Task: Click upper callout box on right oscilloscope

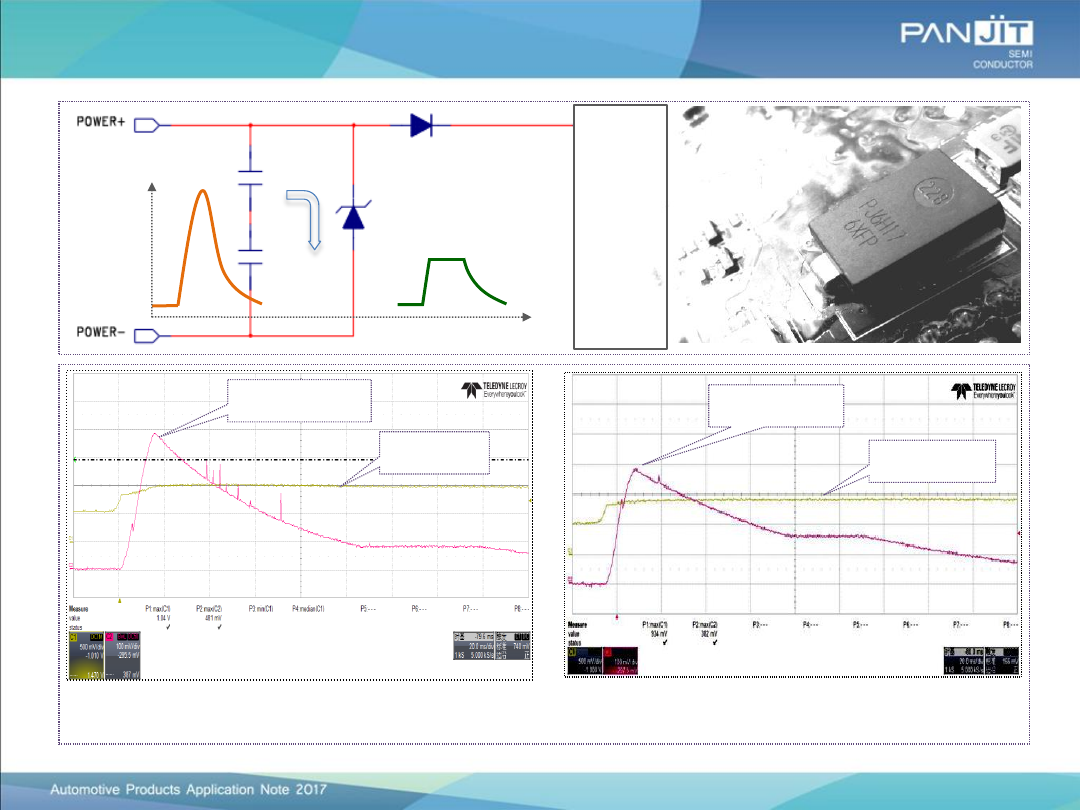Action: coord(776,403)
